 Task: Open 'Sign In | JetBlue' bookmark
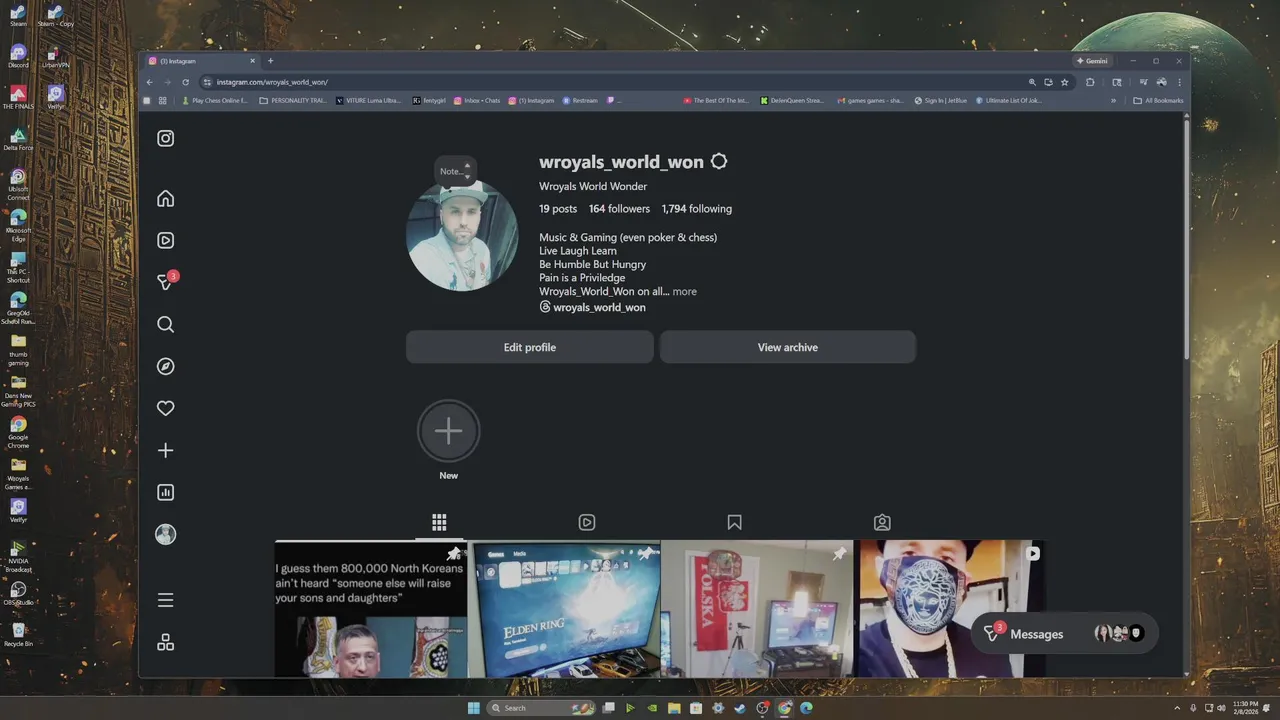(941, 100)
